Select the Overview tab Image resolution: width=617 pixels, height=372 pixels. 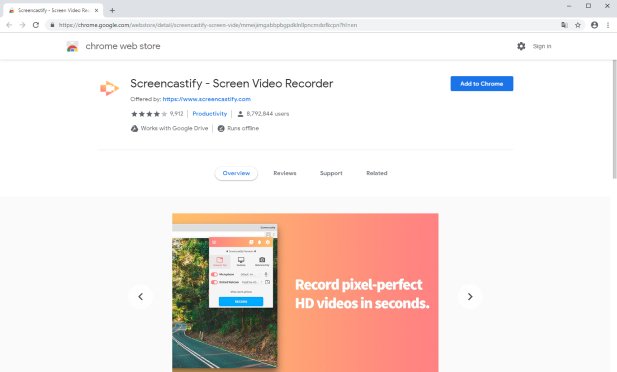[x=236, y=173]
